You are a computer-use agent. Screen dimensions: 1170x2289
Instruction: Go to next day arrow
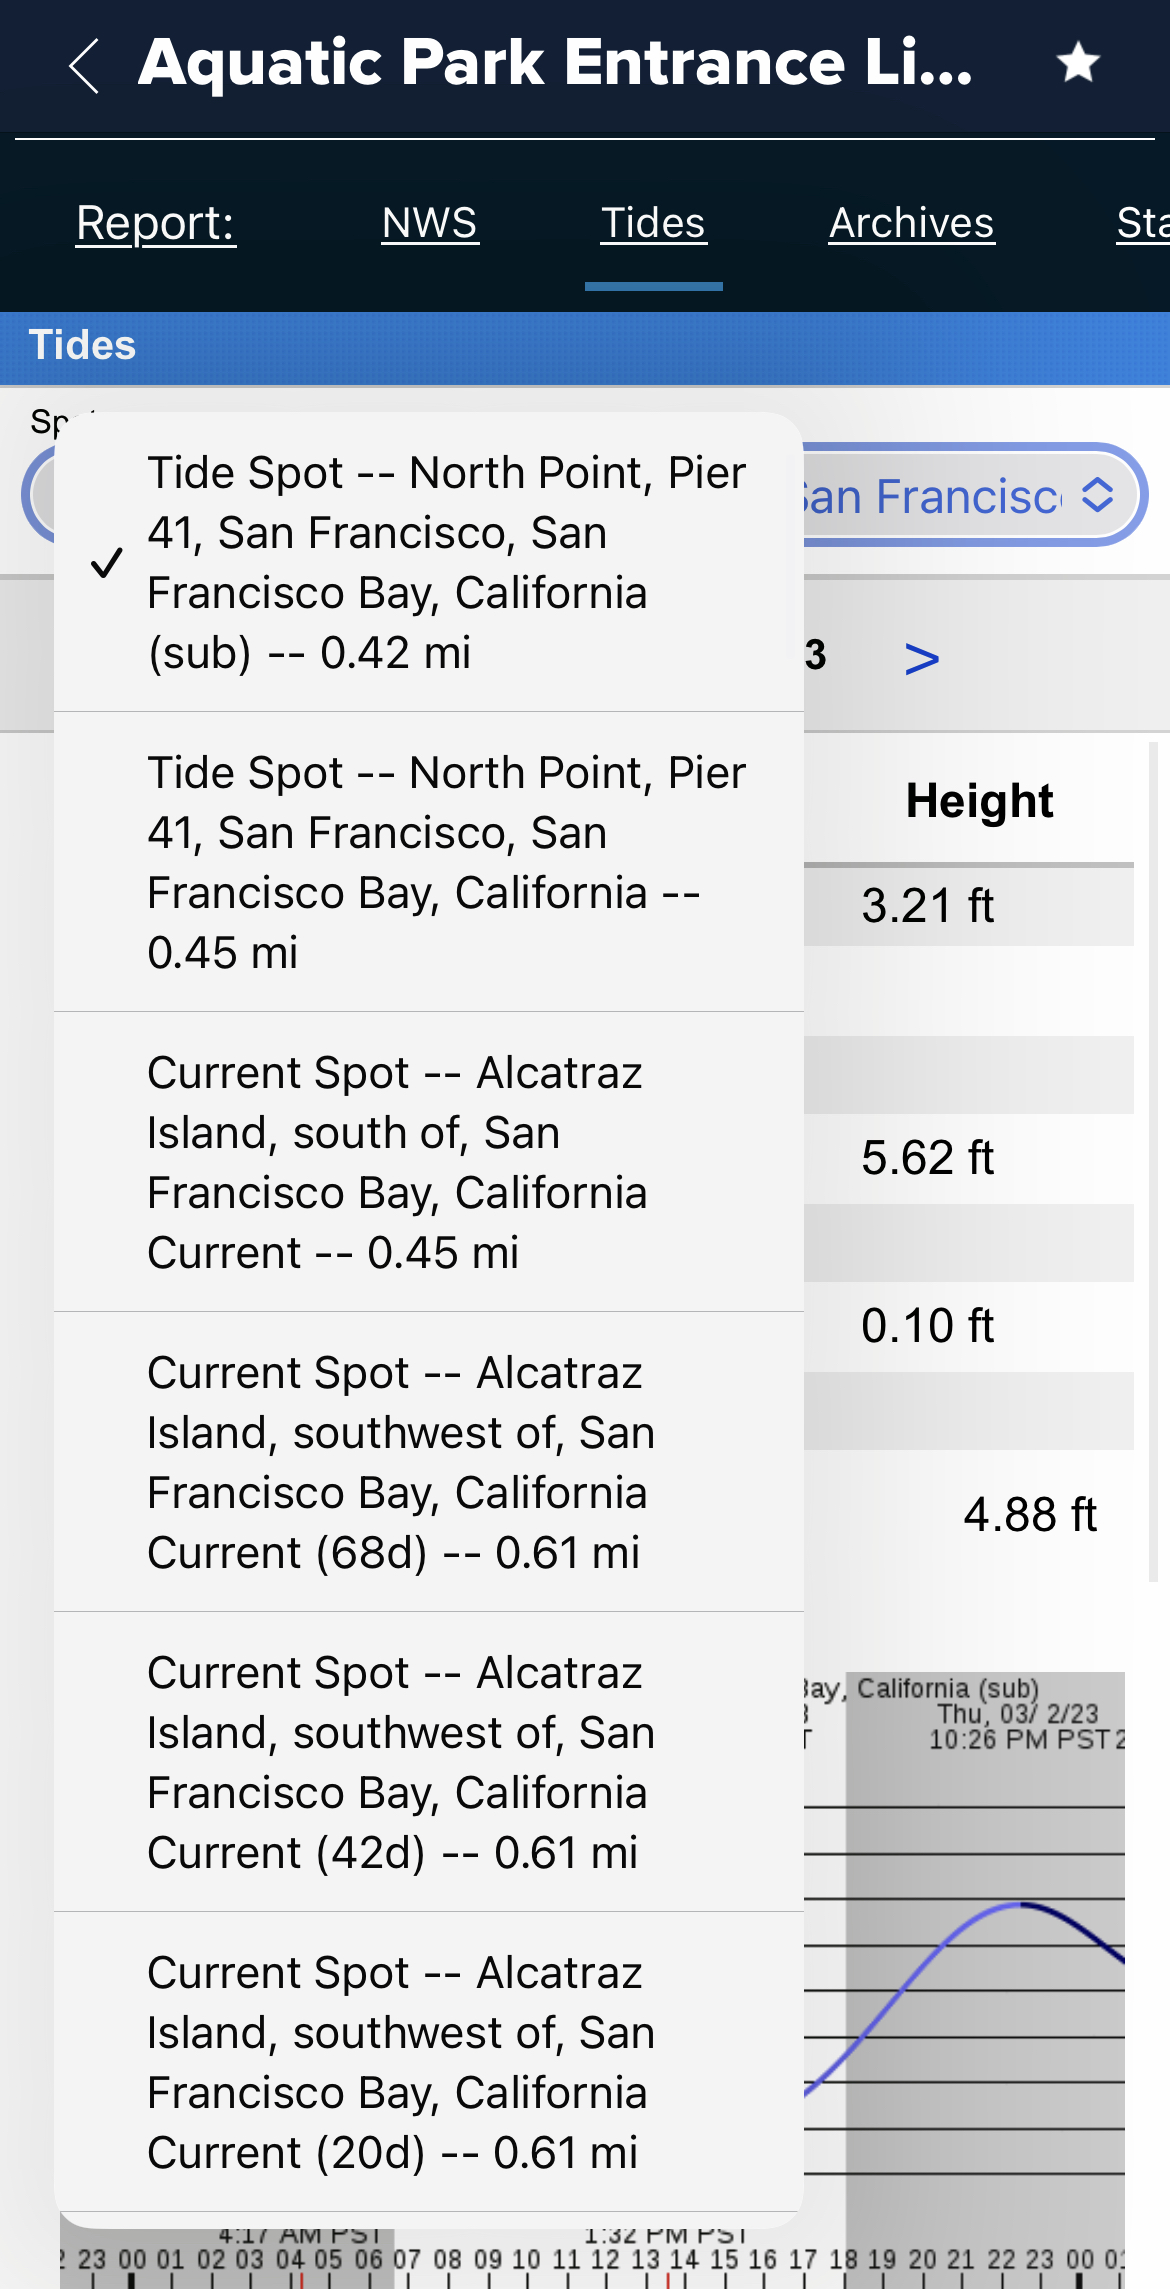tap(921, 659)
